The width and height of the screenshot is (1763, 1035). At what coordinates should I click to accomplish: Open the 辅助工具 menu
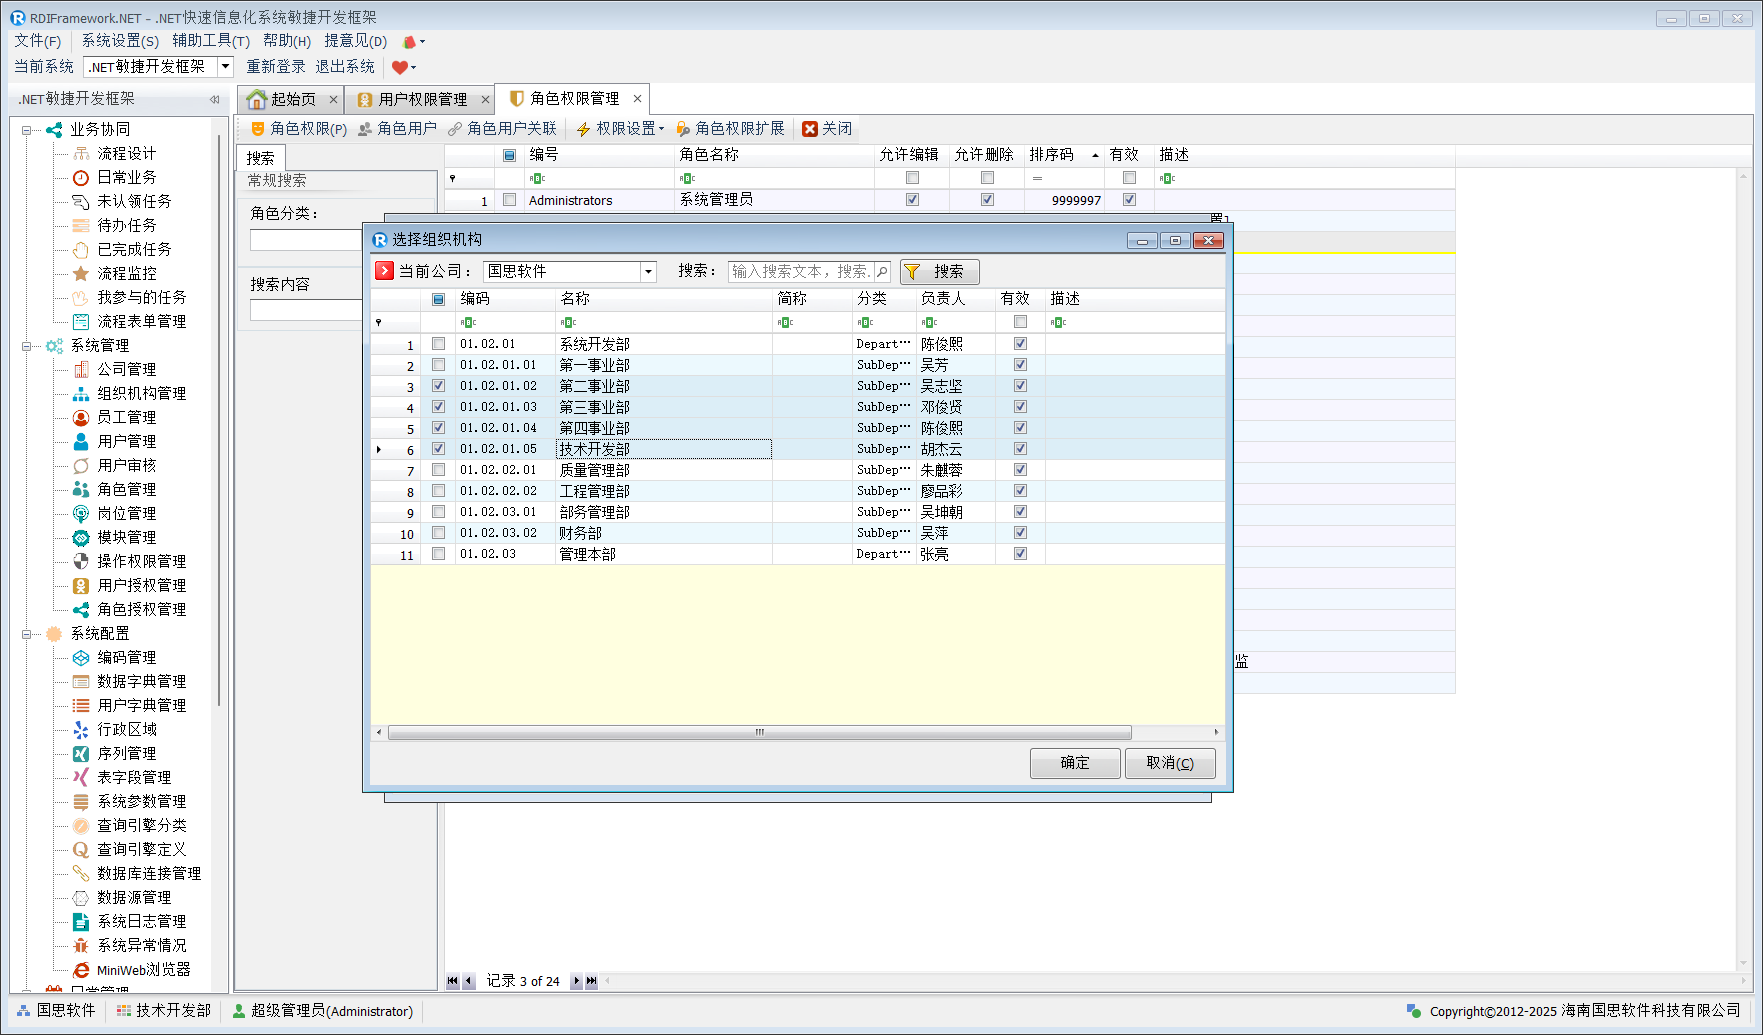click(x=210, y=41)
